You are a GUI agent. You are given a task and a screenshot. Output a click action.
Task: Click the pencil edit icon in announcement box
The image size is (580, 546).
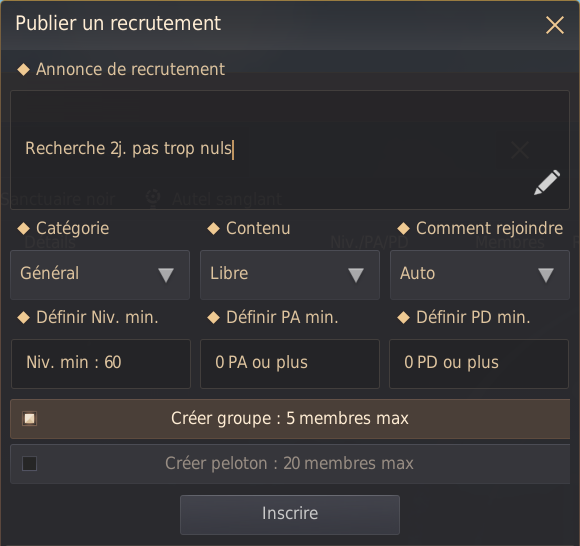547,182
